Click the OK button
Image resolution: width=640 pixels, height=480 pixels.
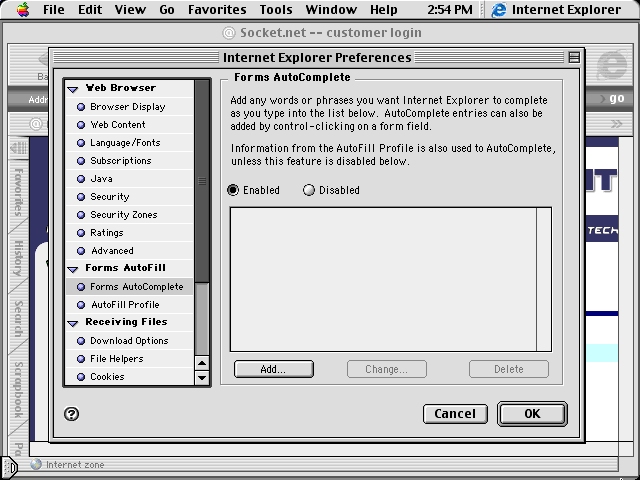click(532, 414)
